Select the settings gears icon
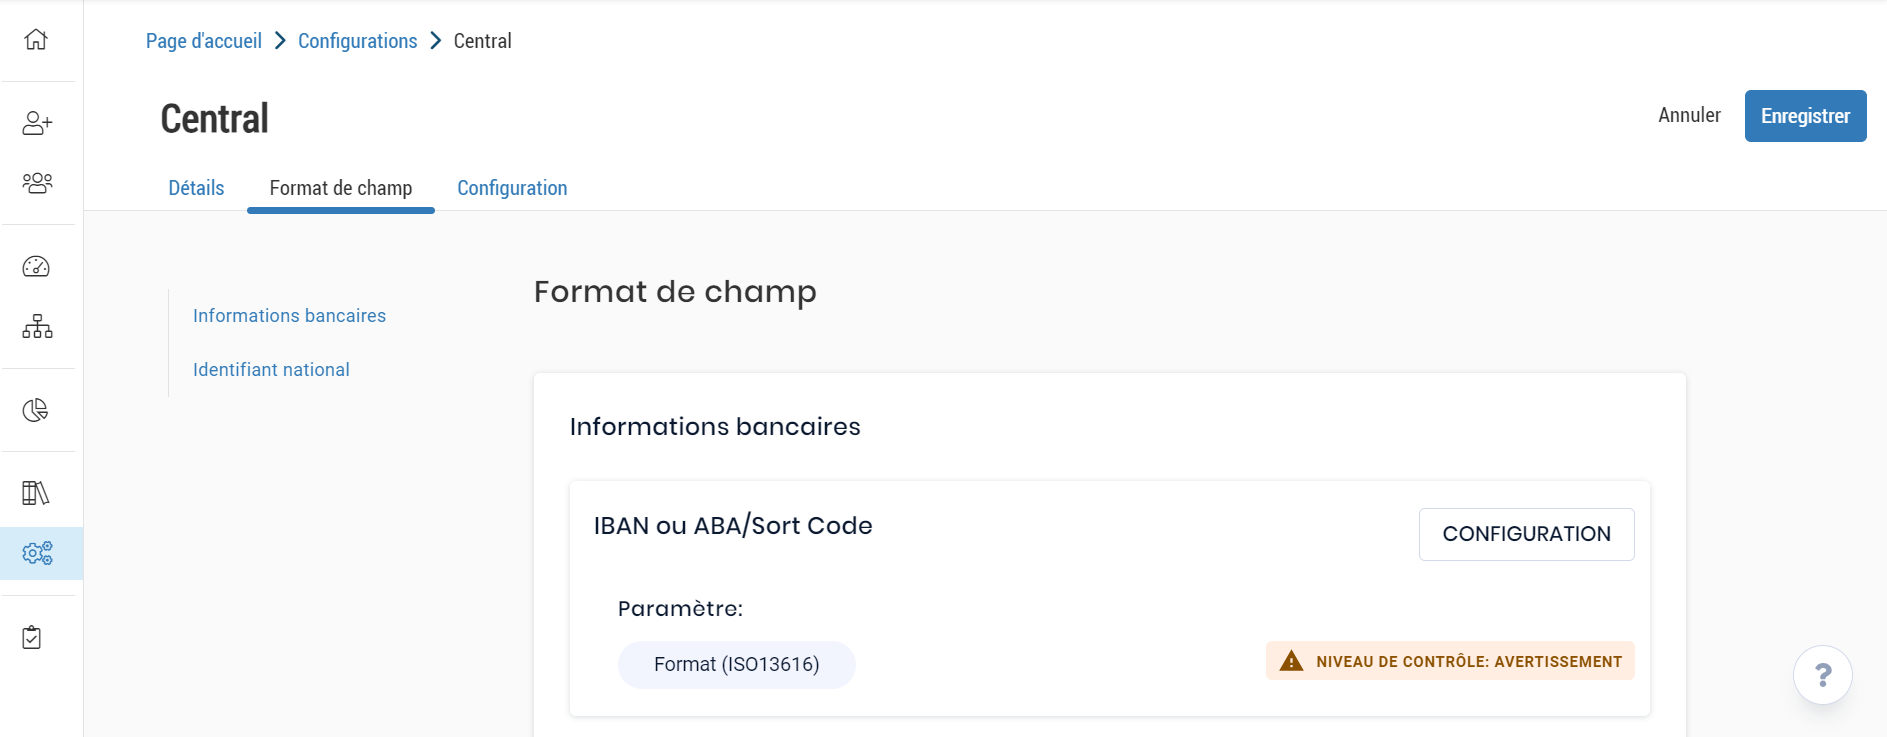This screenshot has width=1887, height=737. (x=38, y=553)
